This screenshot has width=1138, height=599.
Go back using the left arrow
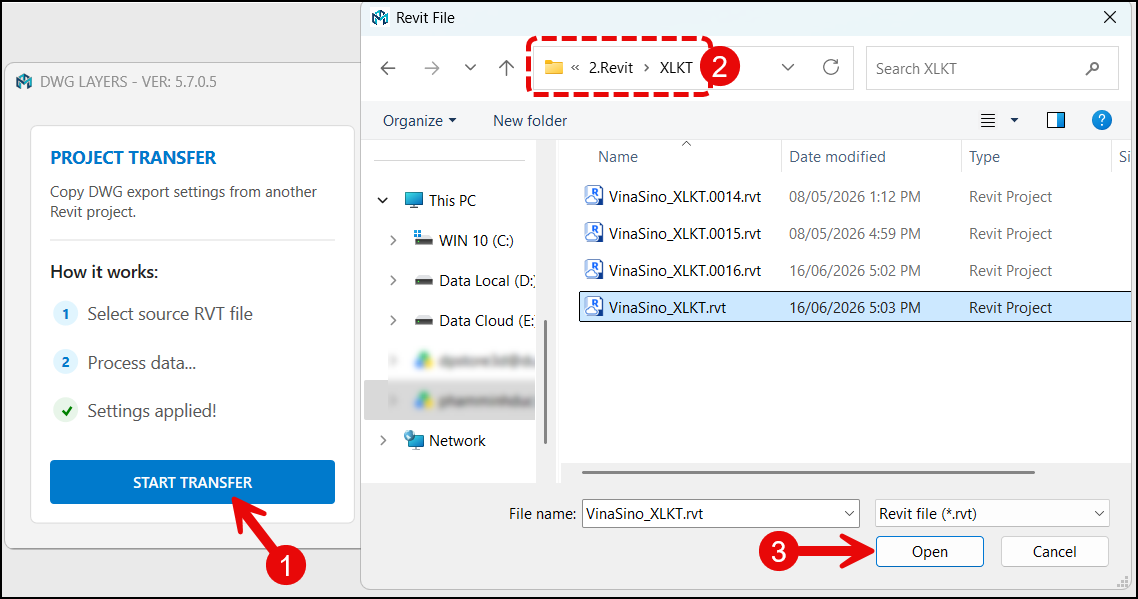(388, 68)
